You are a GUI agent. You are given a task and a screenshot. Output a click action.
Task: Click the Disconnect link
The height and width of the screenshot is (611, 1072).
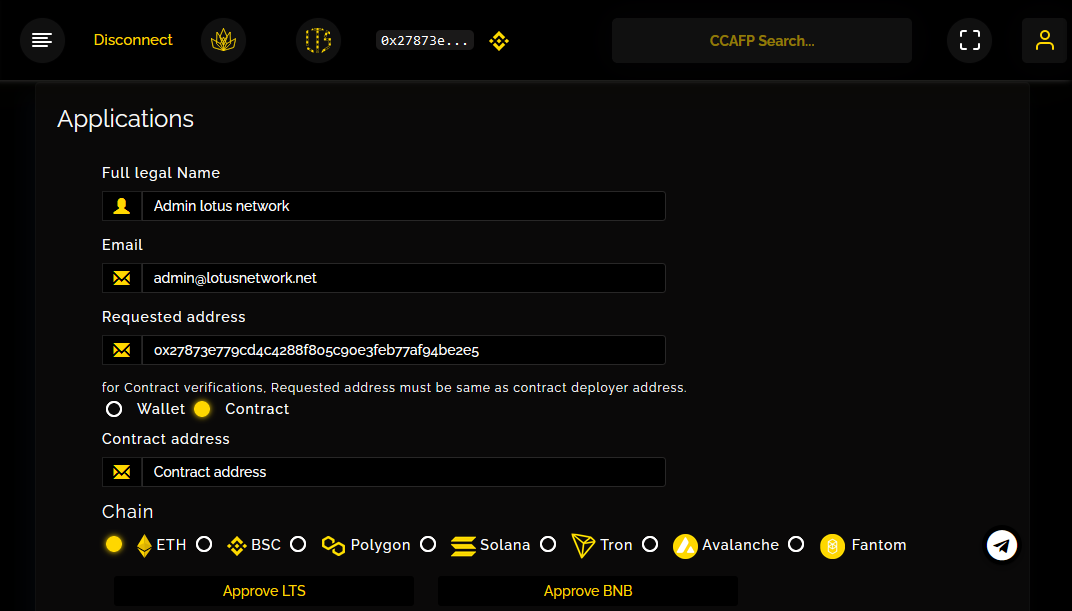tap(133, 40)
